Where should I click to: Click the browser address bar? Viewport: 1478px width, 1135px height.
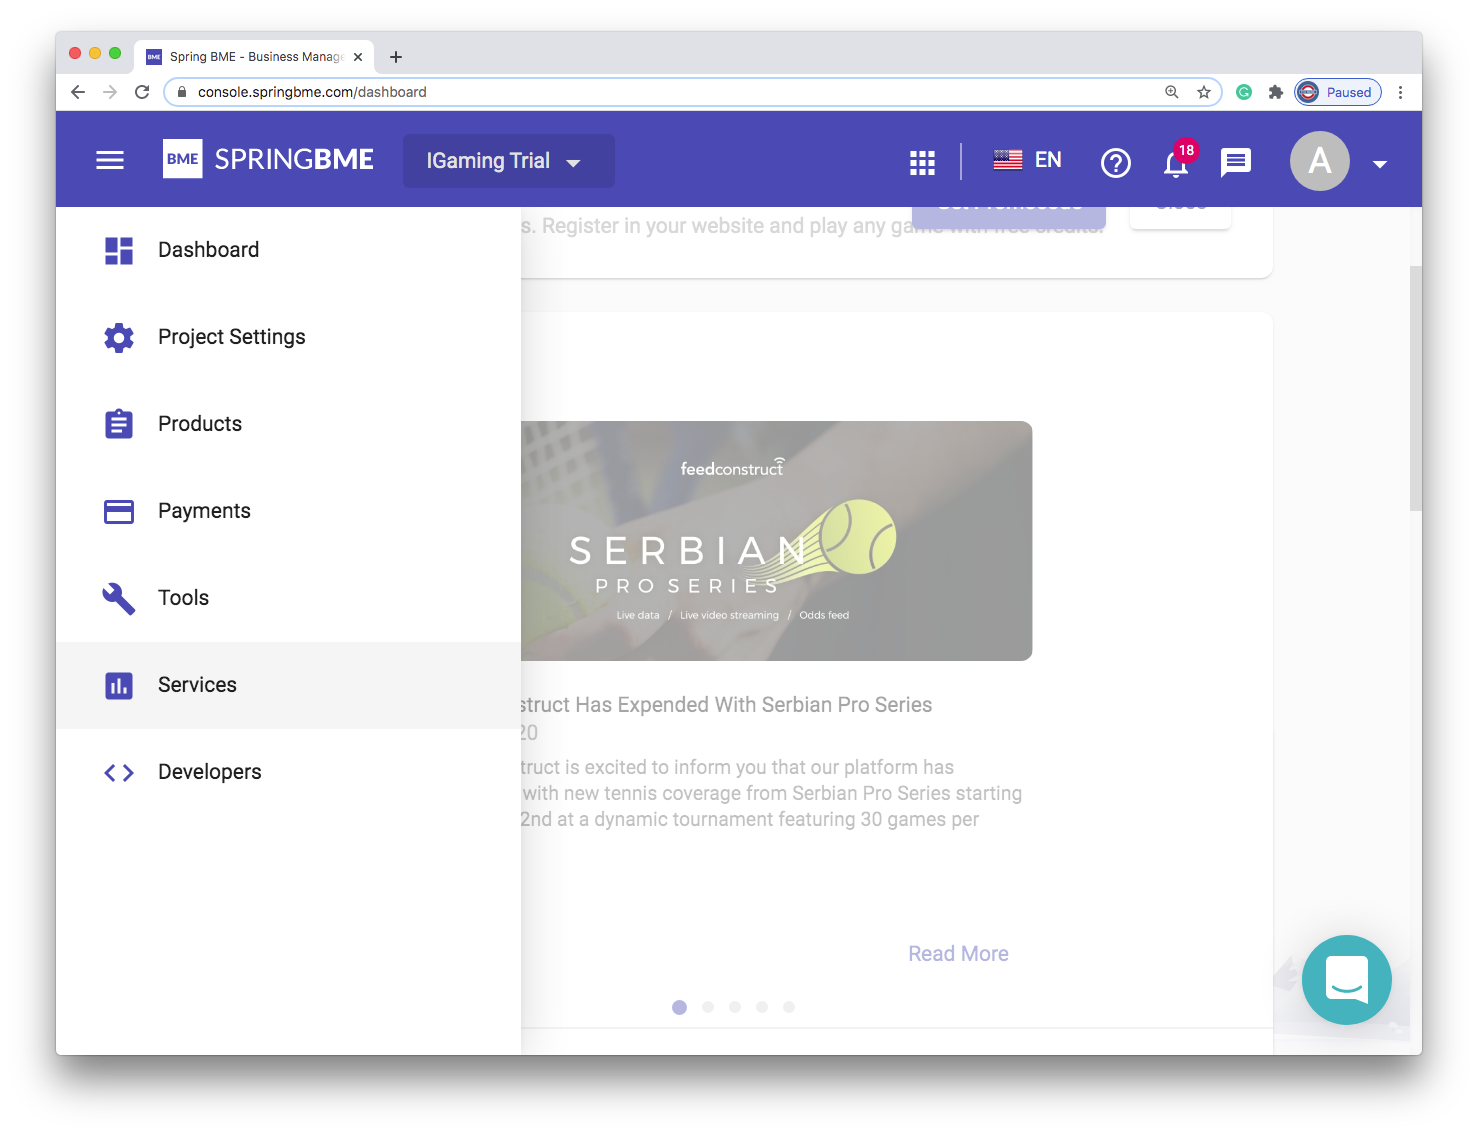[660, 92]
